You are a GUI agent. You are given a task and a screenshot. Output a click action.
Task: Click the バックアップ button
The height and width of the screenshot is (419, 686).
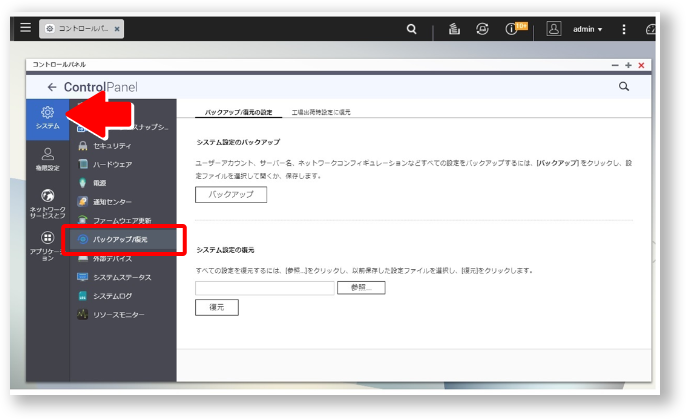(231, 195)
